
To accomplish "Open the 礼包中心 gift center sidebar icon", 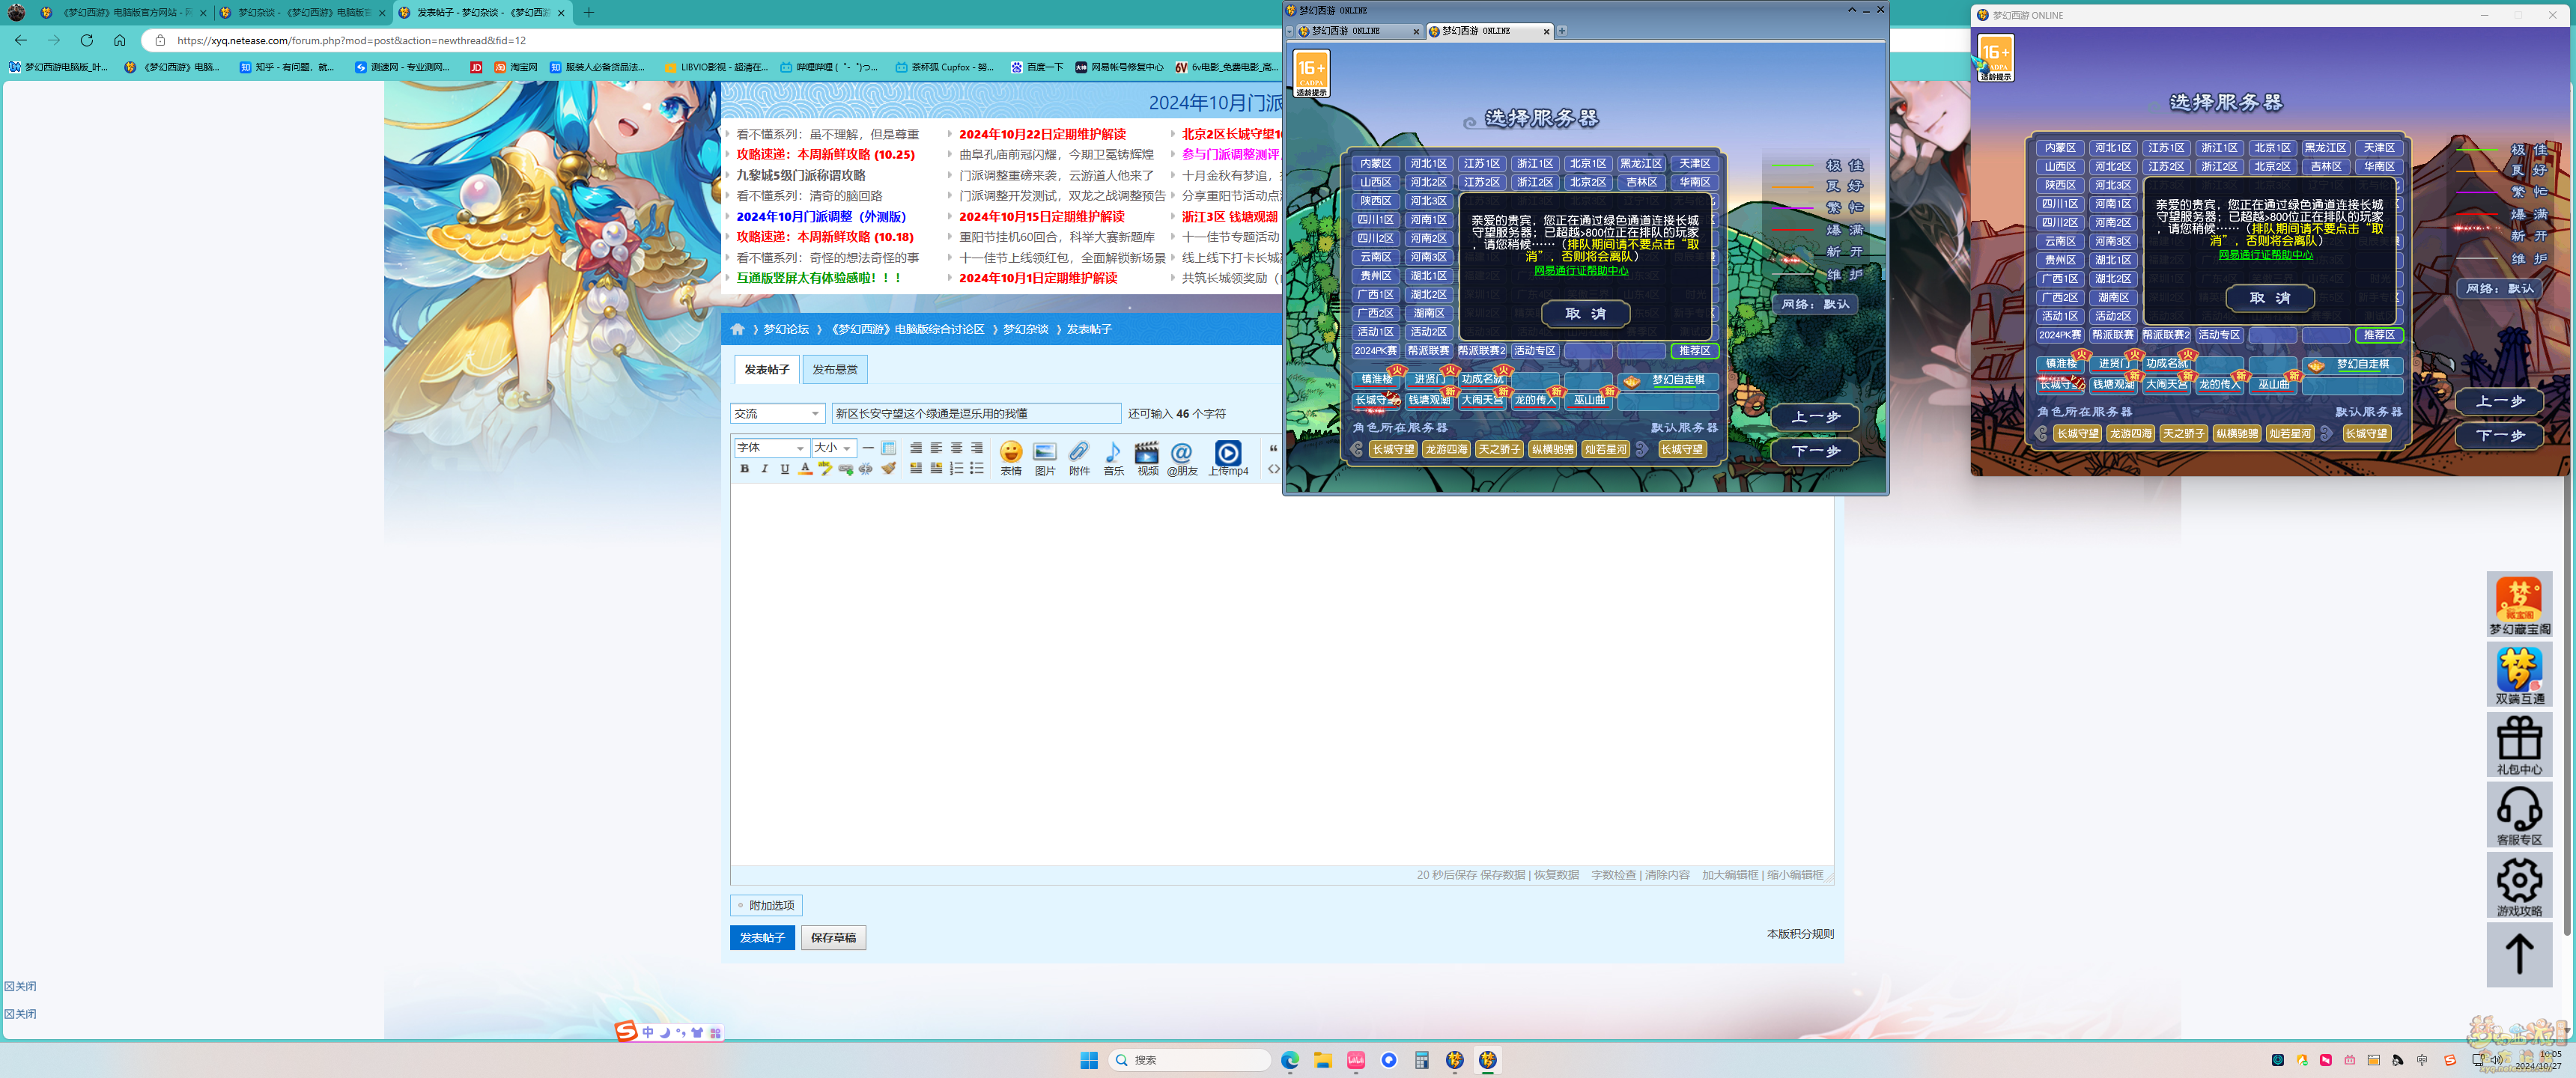I will point(2518,744).
